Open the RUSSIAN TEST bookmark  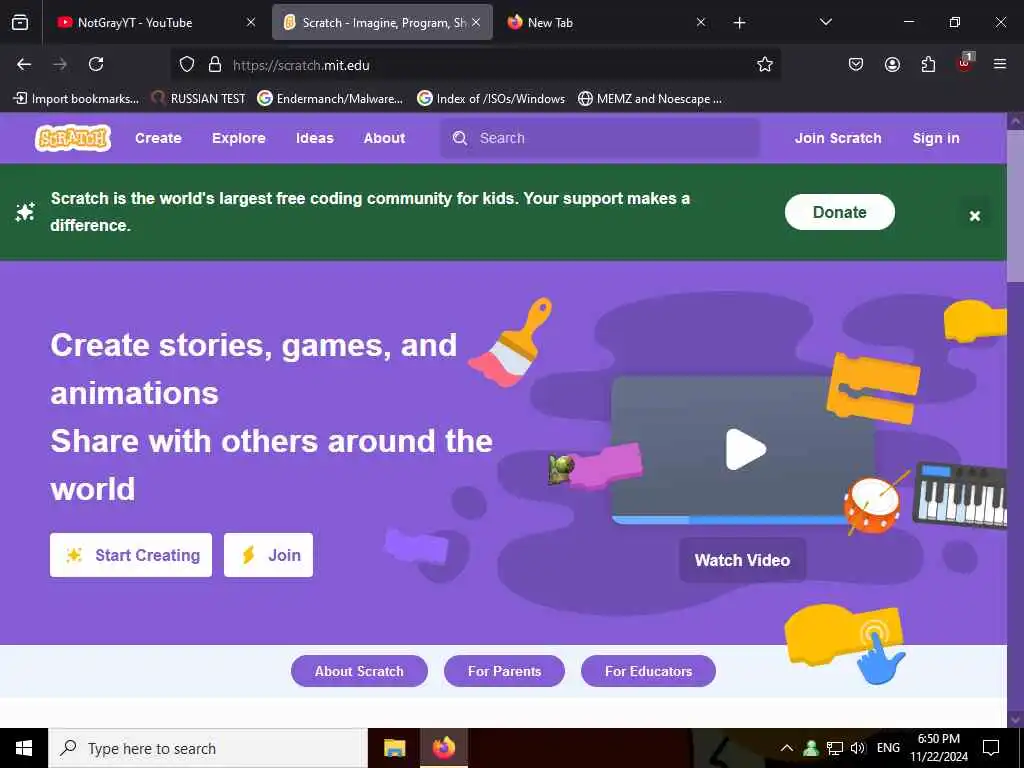point(199,99)
